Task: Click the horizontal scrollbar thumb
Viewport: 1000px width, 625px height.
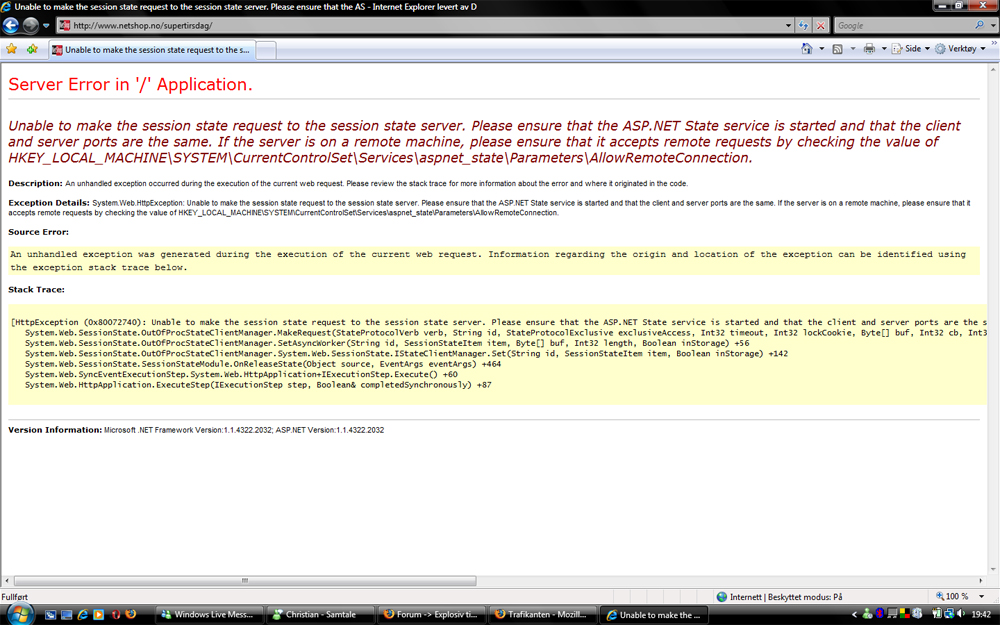Action: coord(245,581)
